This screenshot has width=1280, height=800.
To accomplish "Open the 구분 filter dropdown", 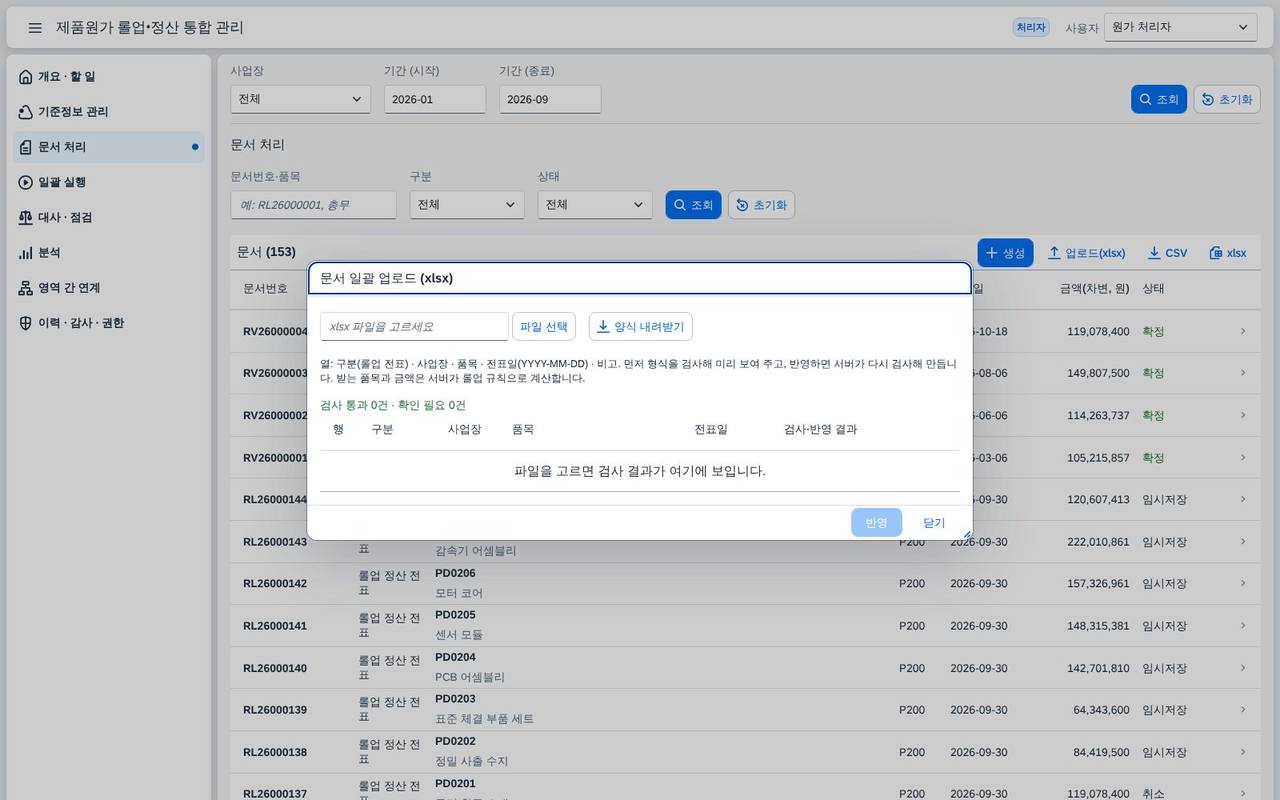I will click(x=467, y=205).
